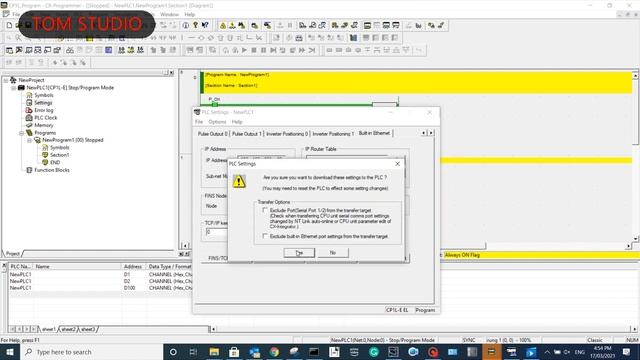Open the Window menu in main window
Viewport: 640px width, 360px height.
[x=169, y=14]
